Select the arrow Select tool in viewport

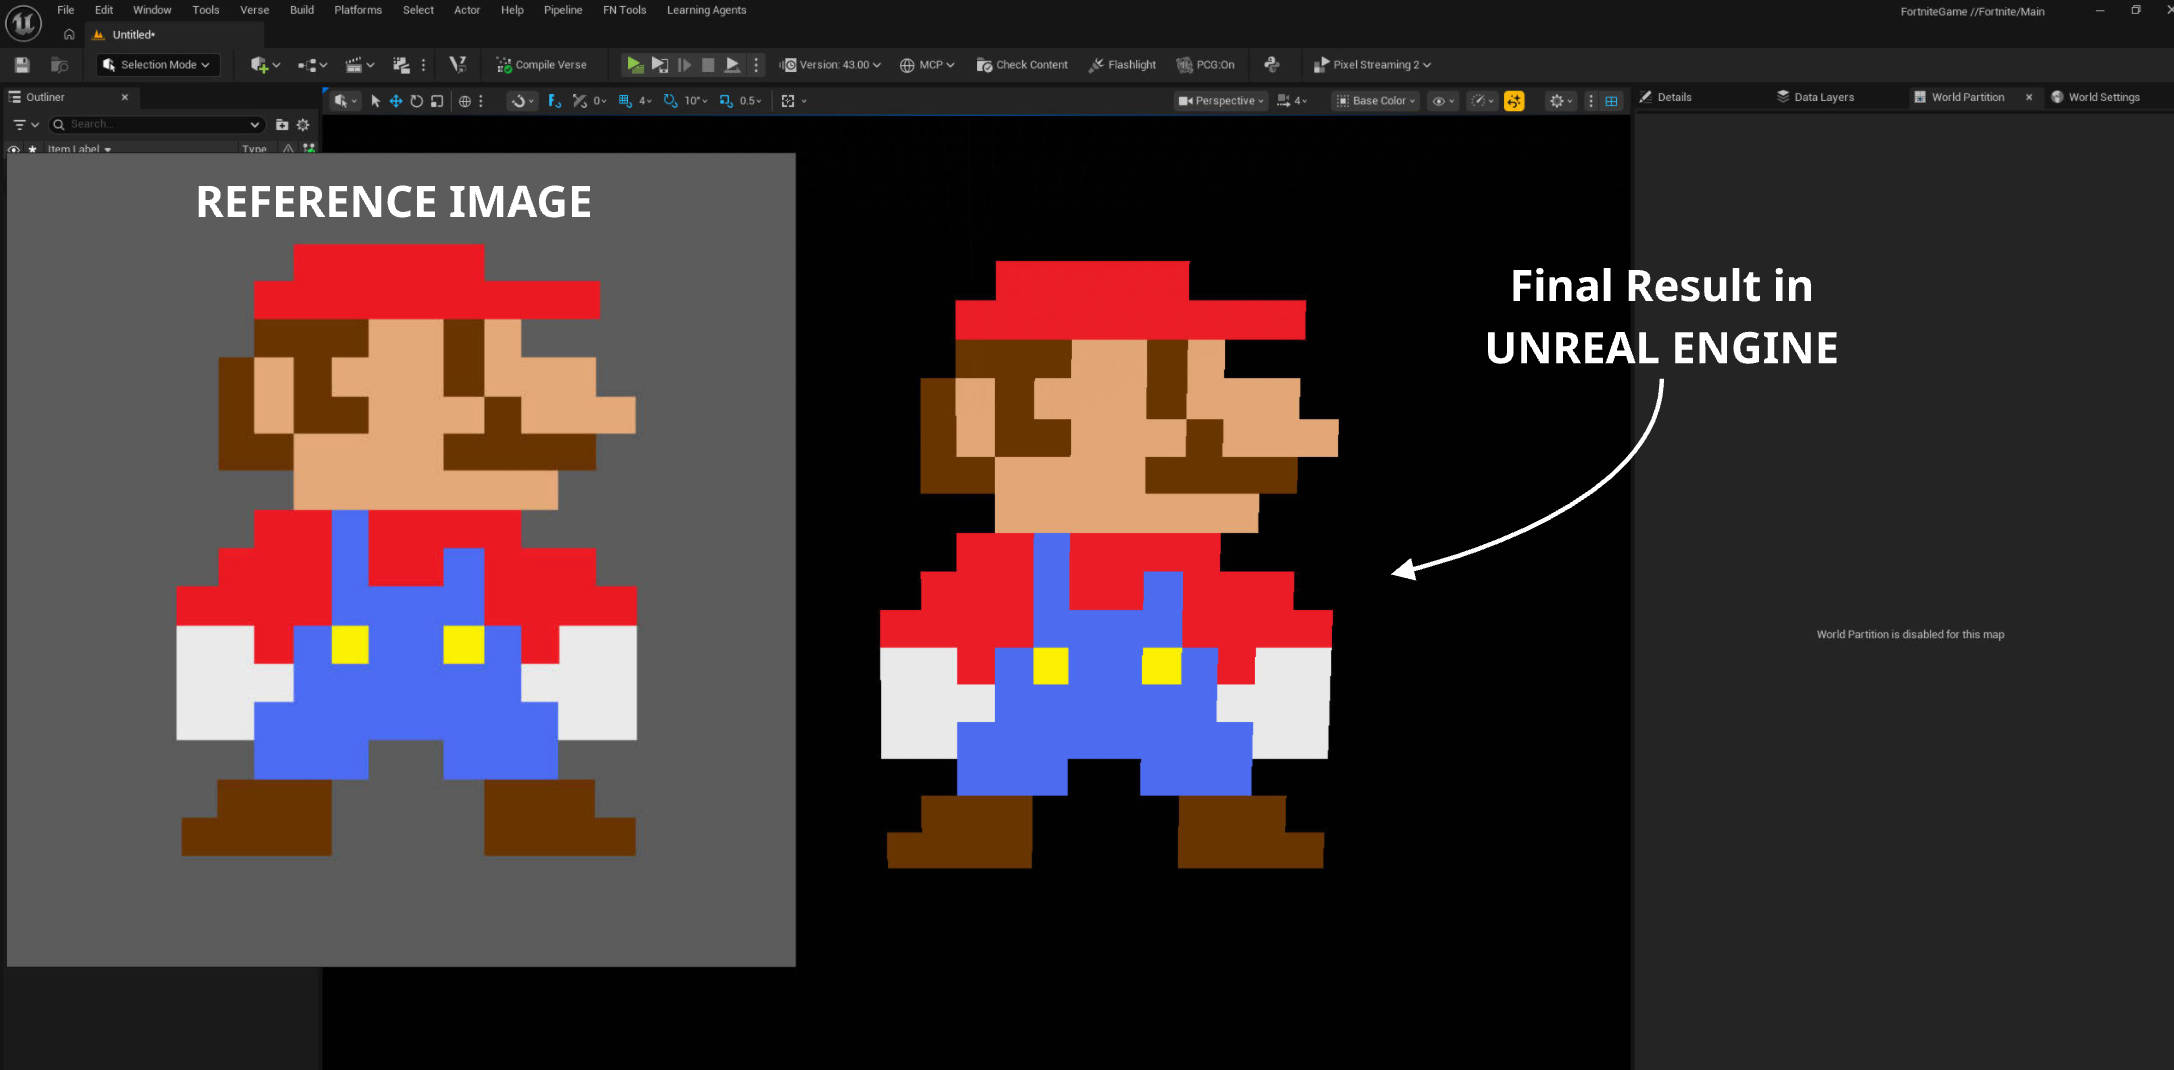click(x=375, y=101)
